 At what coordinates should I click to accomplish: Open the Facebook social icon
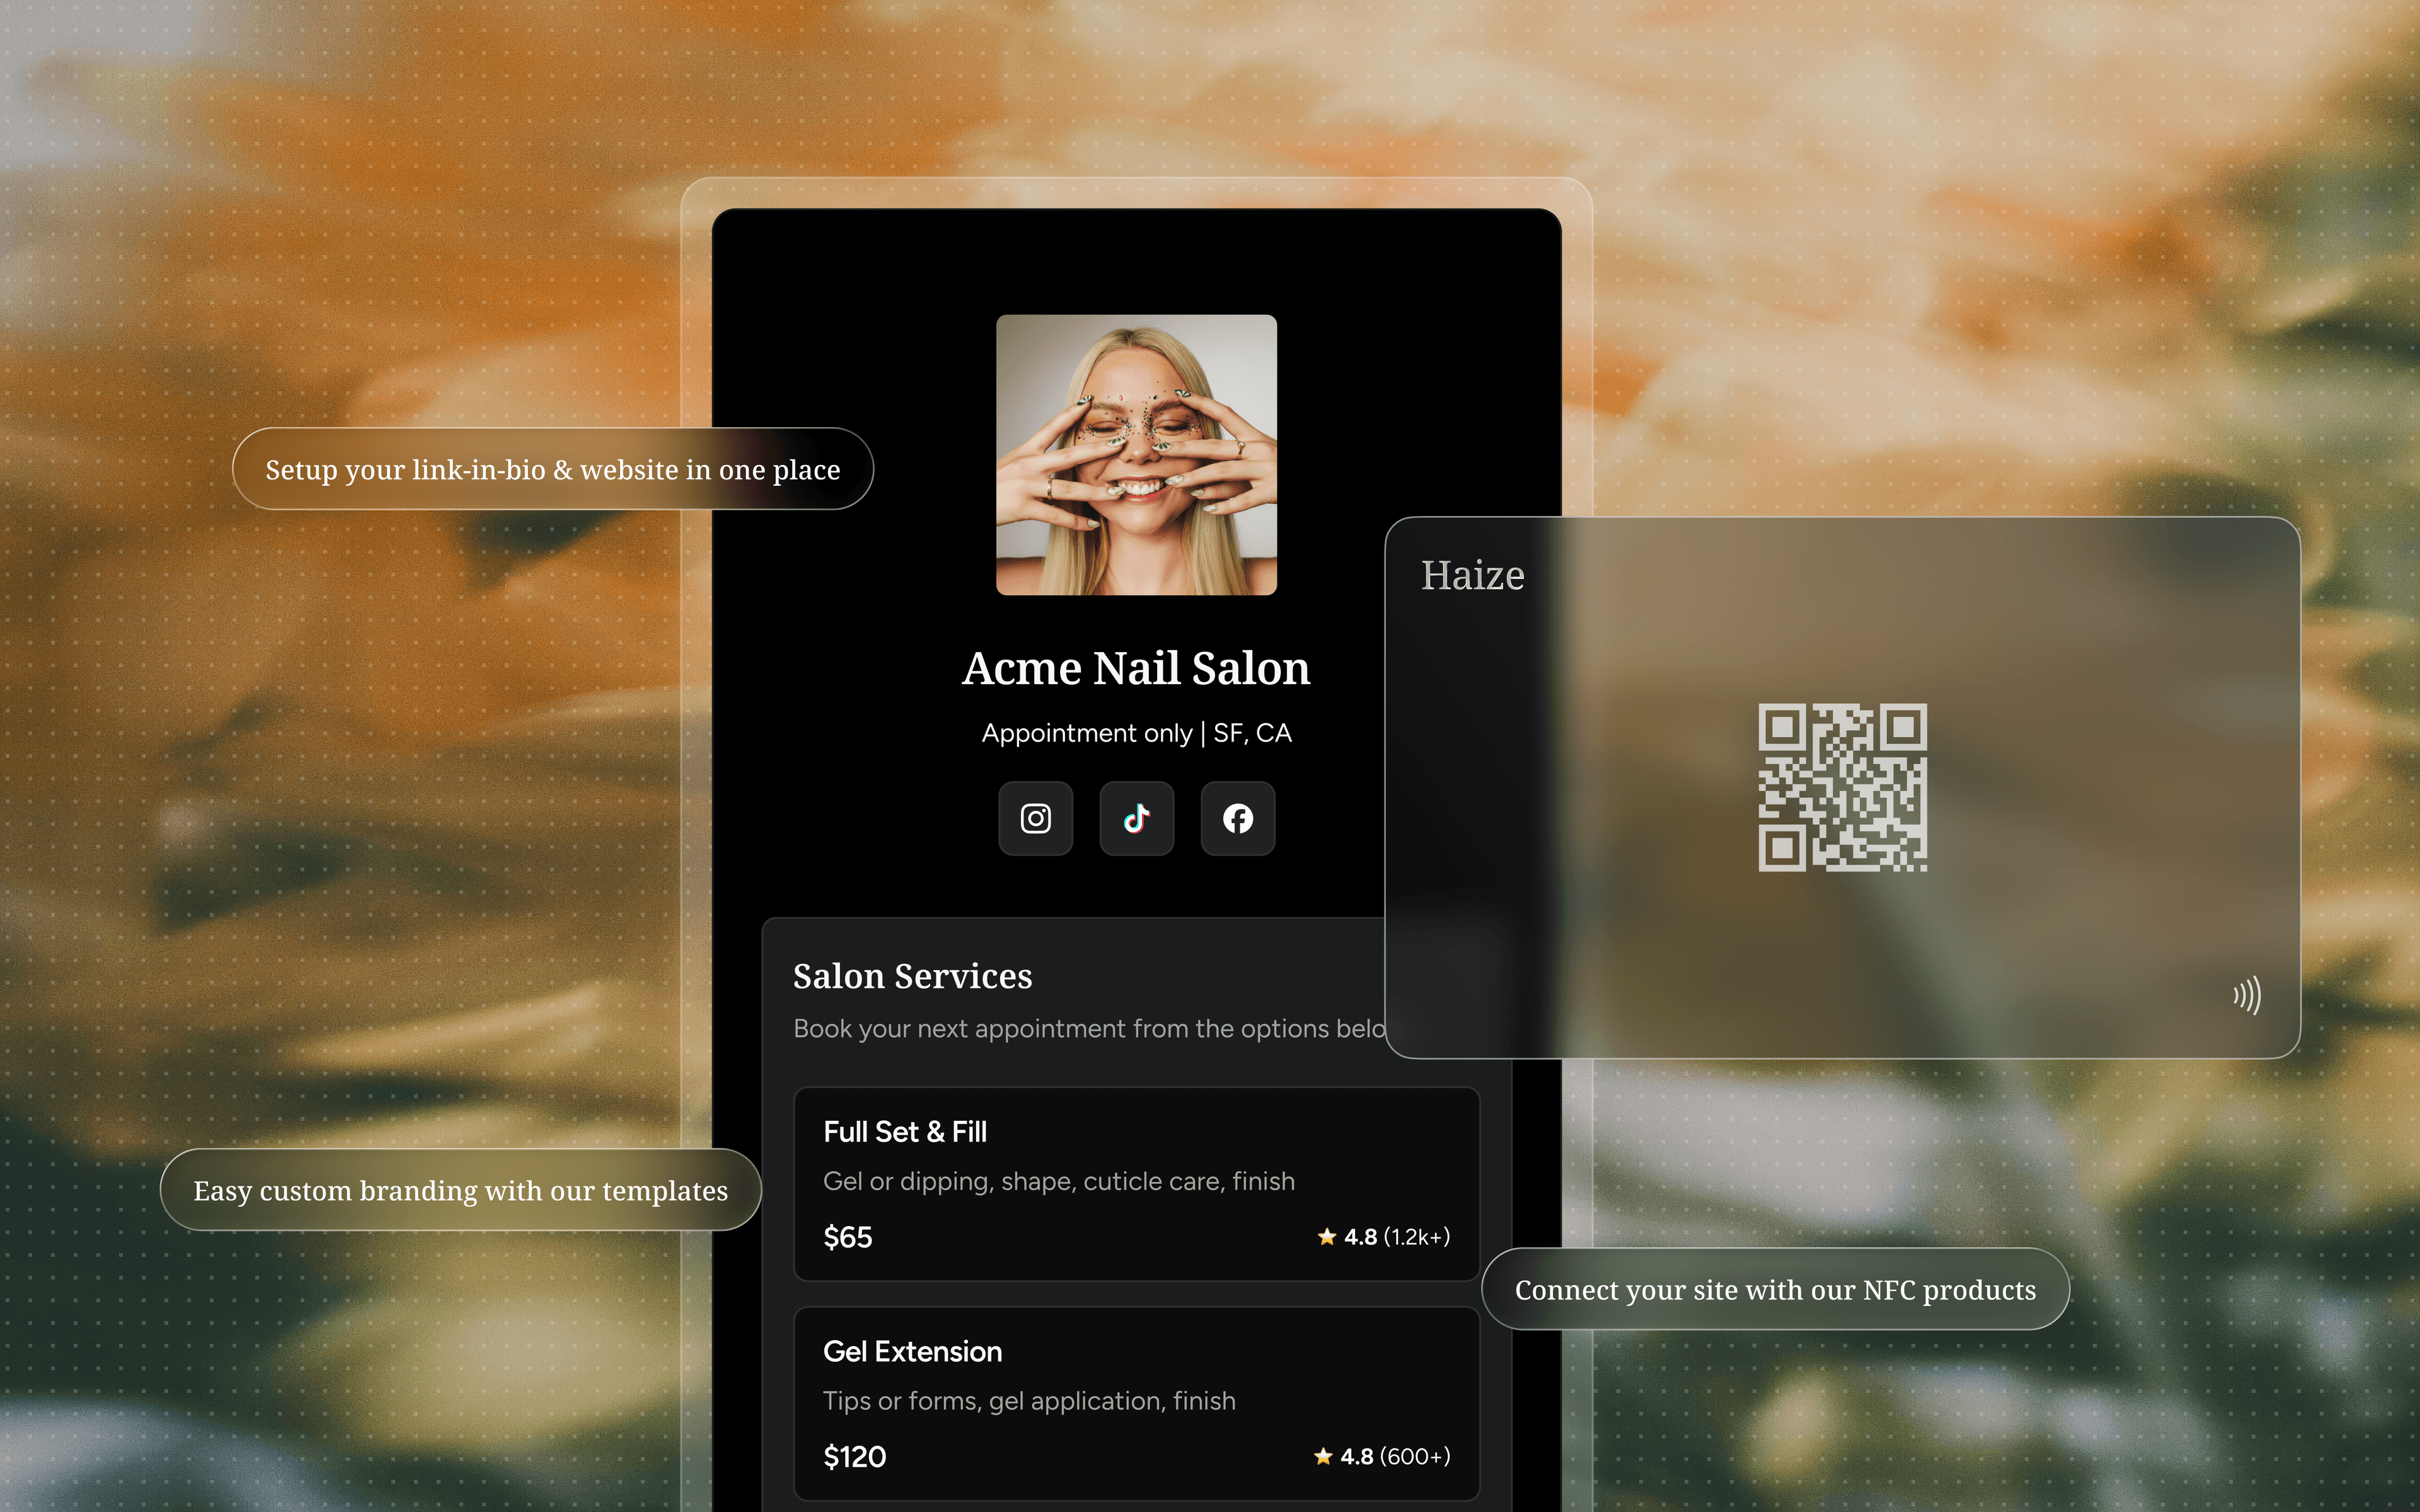(1237, 818)
